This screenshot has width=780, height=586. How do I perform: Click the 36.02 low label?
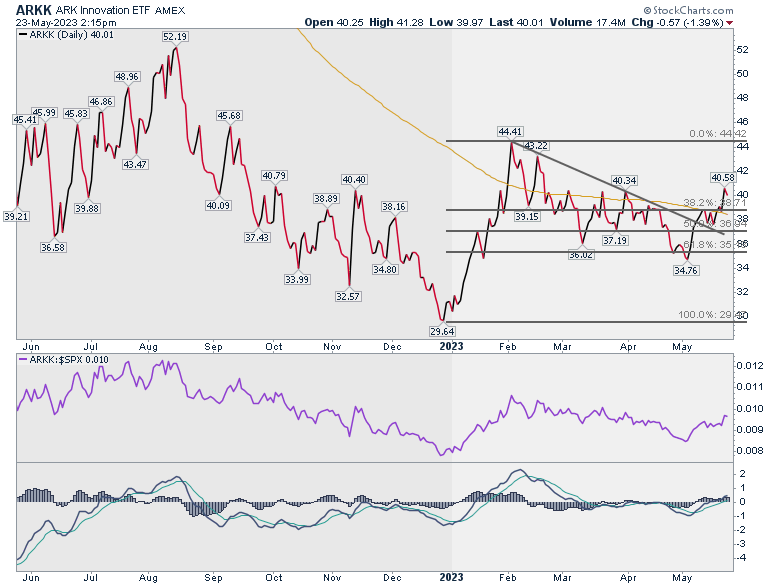tap(581, 255)
